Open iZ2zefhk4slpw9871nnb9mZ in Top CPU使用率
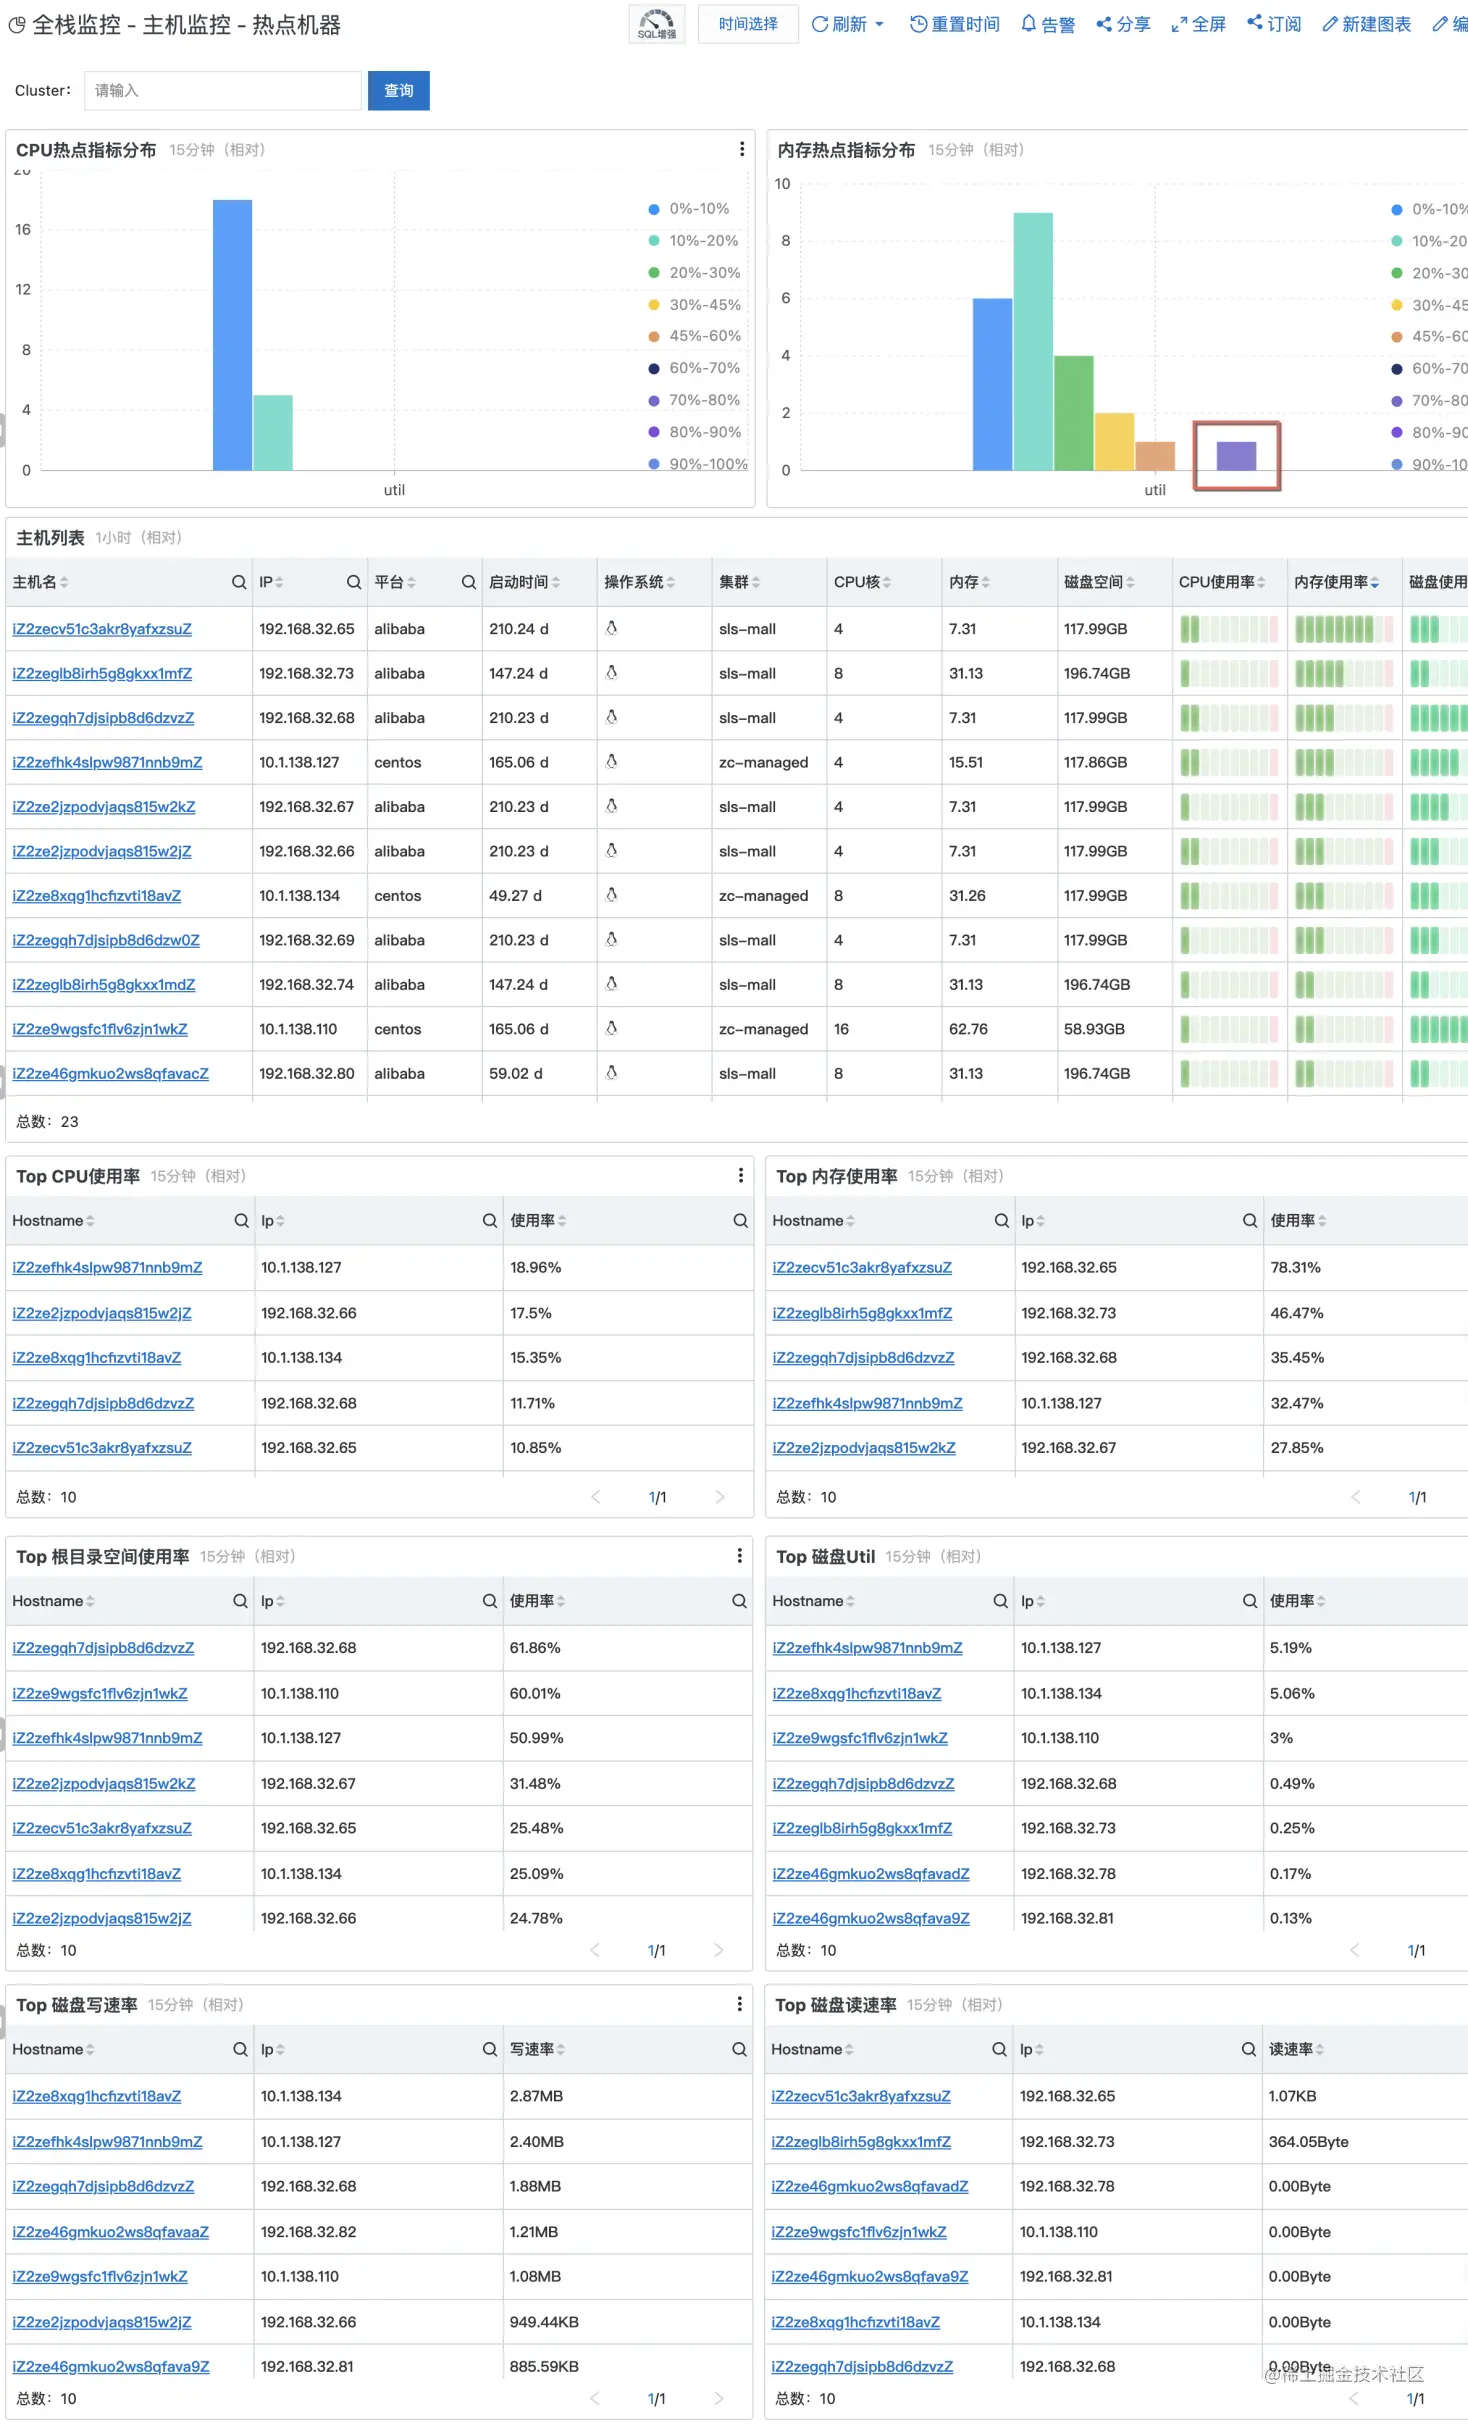1468x2428 pixels. point(107,1267)
